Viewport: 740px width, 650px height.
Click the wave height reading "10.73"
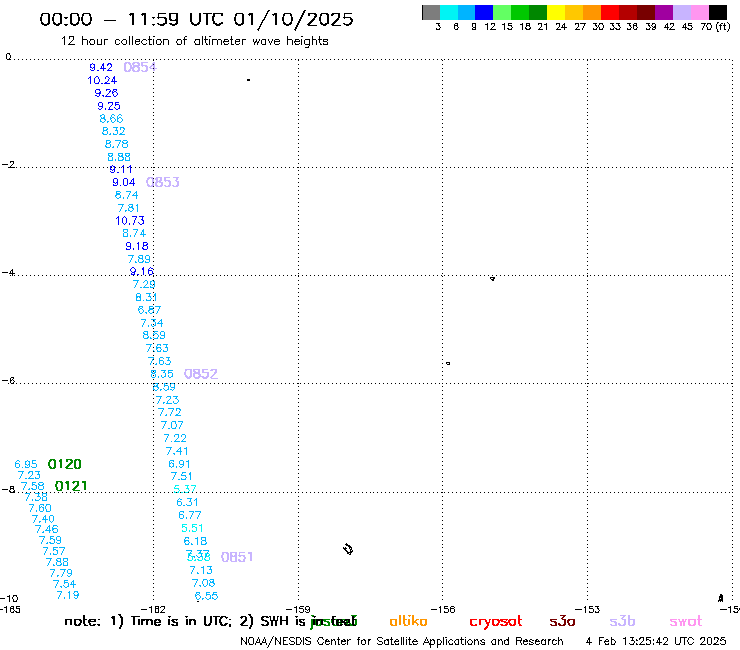tap(130, 220)
